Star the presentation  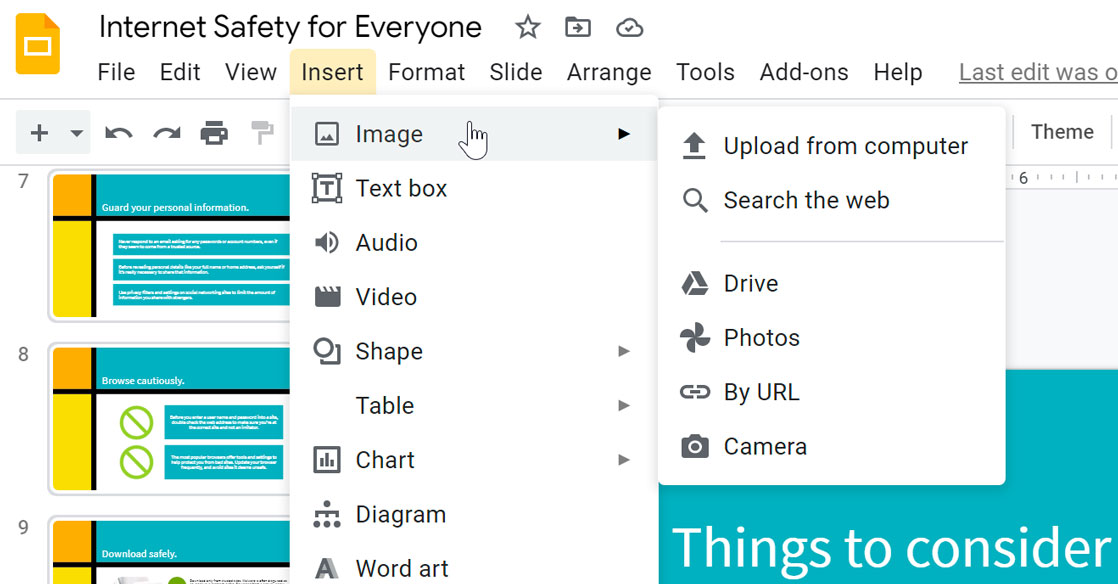(x=527, y=27)
